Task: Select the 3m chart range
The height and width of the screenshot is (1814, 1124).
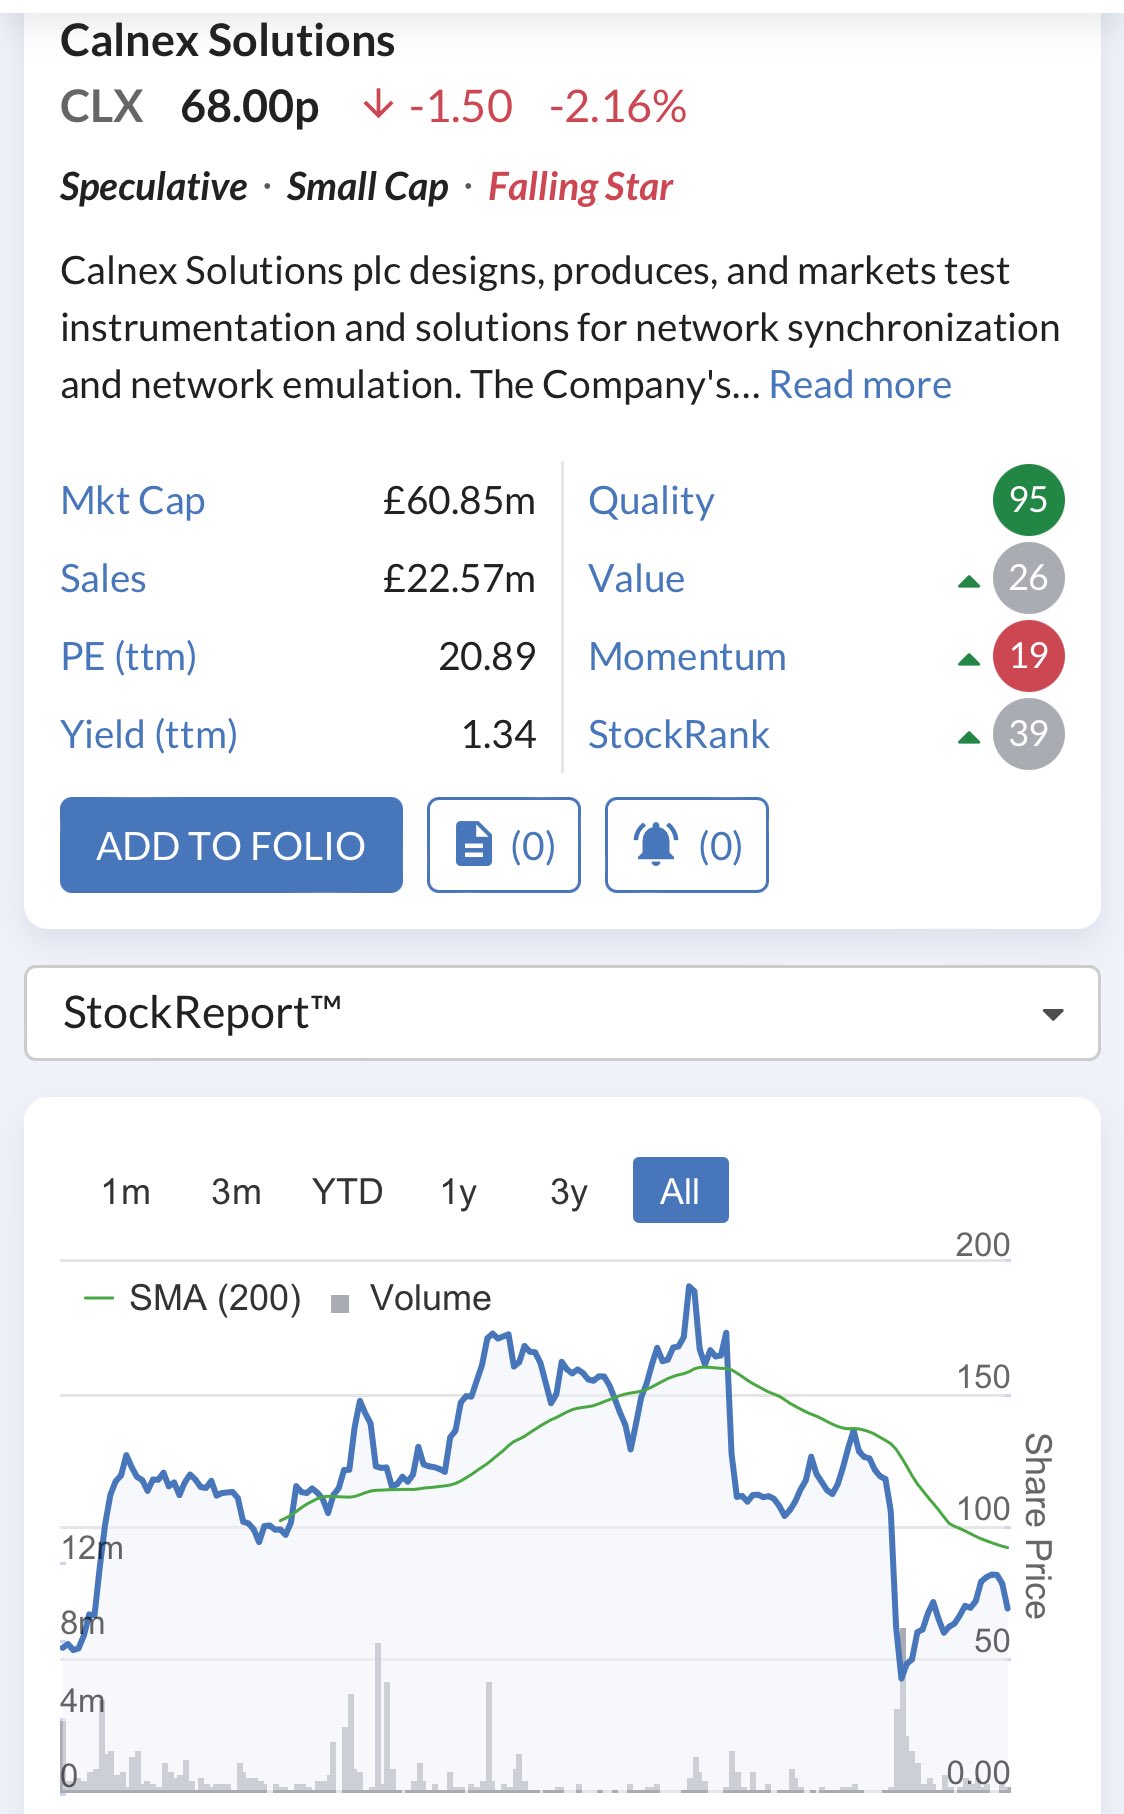Action: (x=236, y=1191)
